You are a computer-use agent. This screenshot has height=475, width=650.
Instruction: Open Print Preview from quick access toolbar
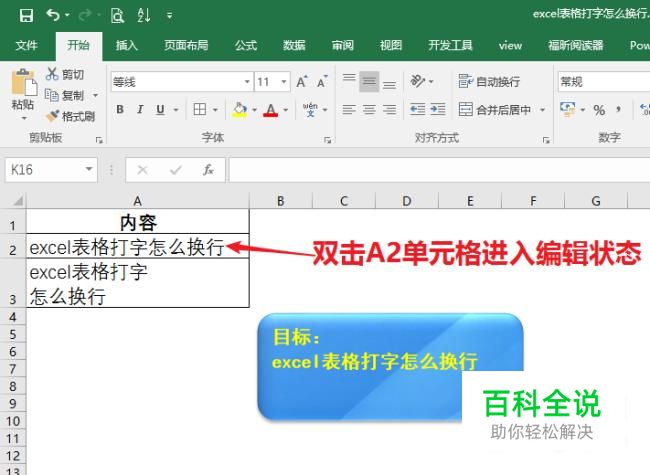117,16
